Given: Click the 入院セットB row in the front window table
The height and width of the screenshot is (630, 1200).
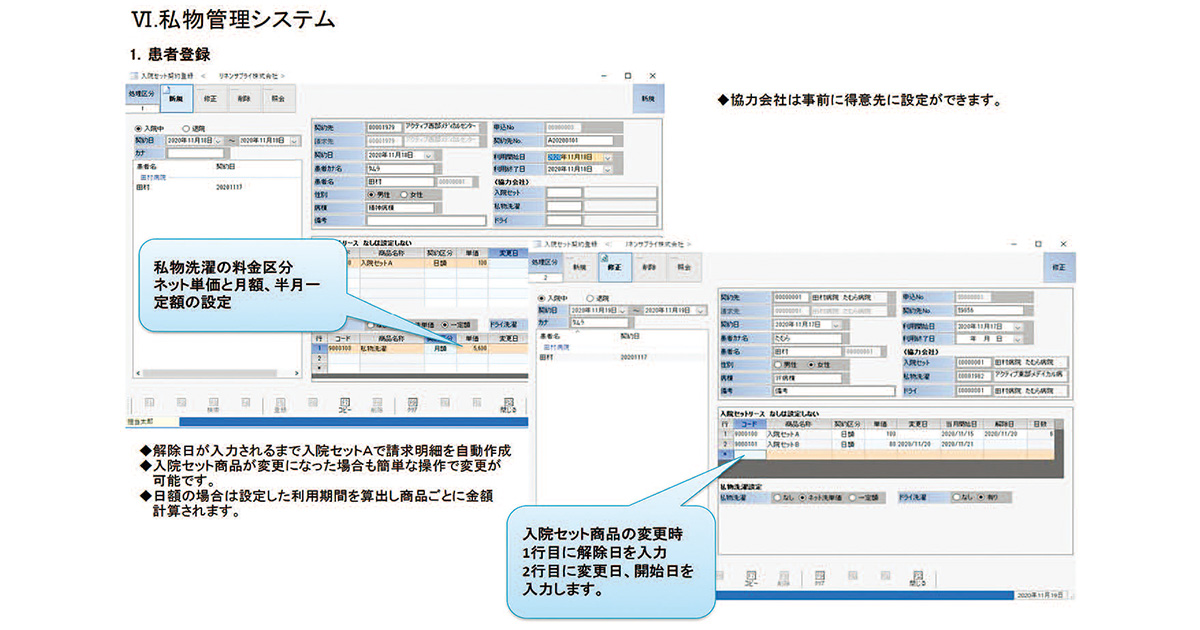Looking at the screenshot, I should 888,442.
